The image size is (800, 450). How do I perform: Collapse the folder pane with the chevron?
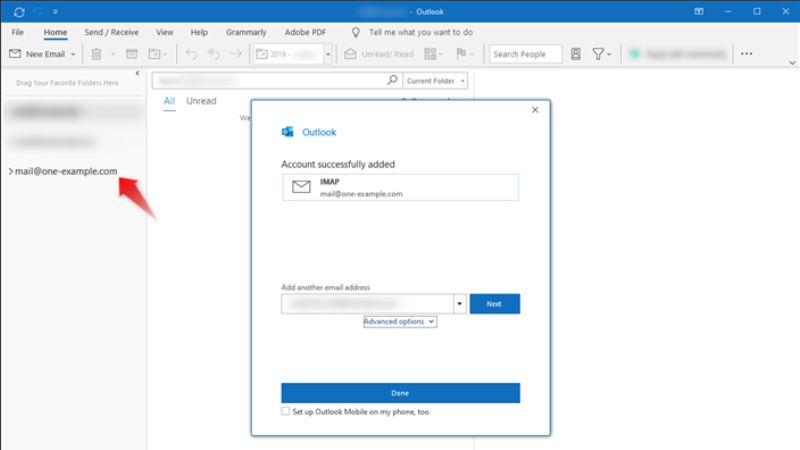137,73
